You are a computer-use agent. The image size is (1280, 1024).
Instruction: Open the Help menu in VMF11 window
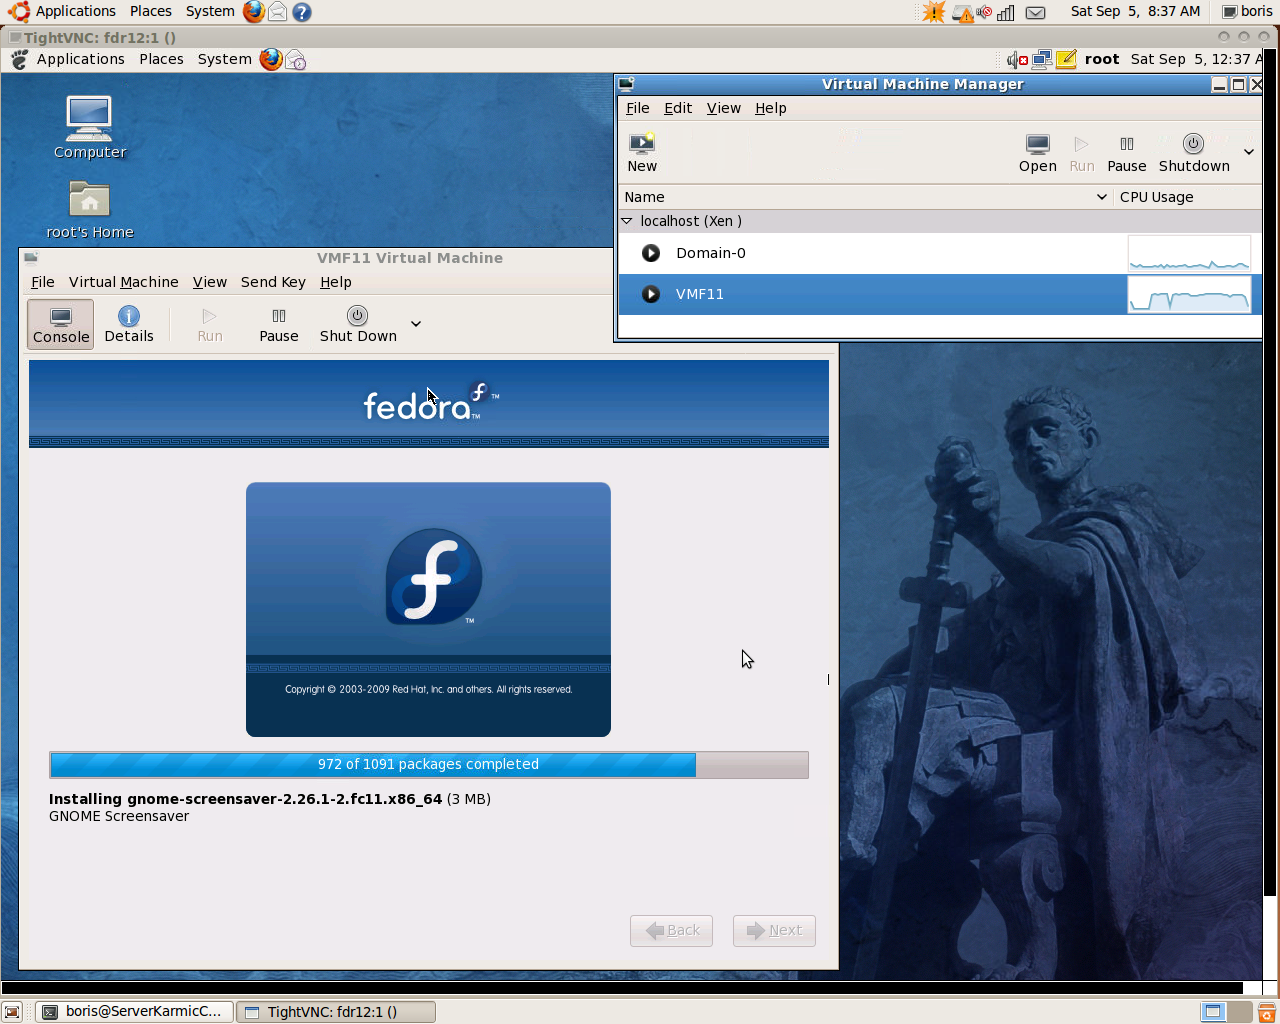[x=336, y=282]
